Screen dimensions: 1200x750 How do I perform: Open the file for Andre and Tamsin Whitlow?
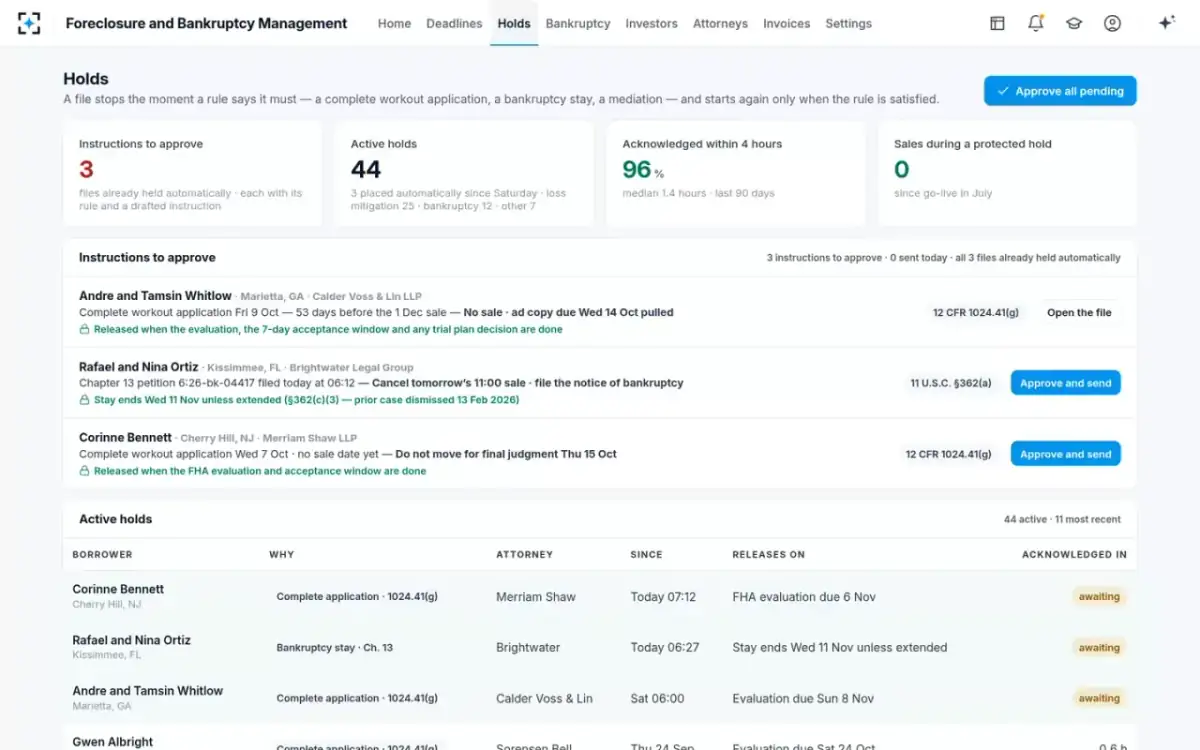tap(1079, 313)
